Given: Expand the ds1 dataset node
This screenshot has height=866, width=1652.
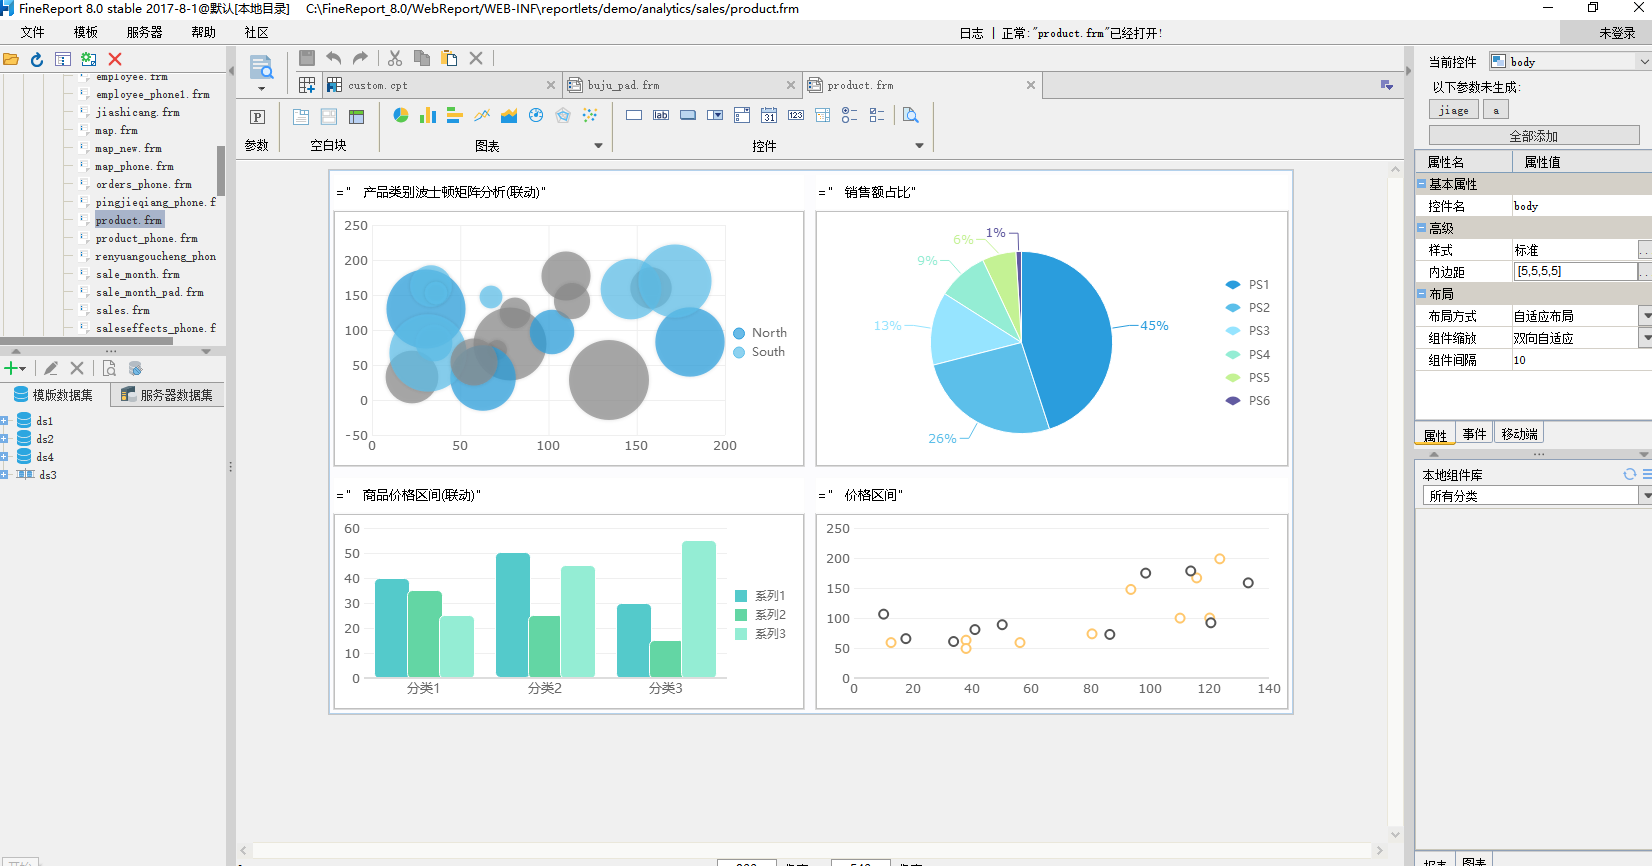Looking at the screenshot, I should point(4,420).
